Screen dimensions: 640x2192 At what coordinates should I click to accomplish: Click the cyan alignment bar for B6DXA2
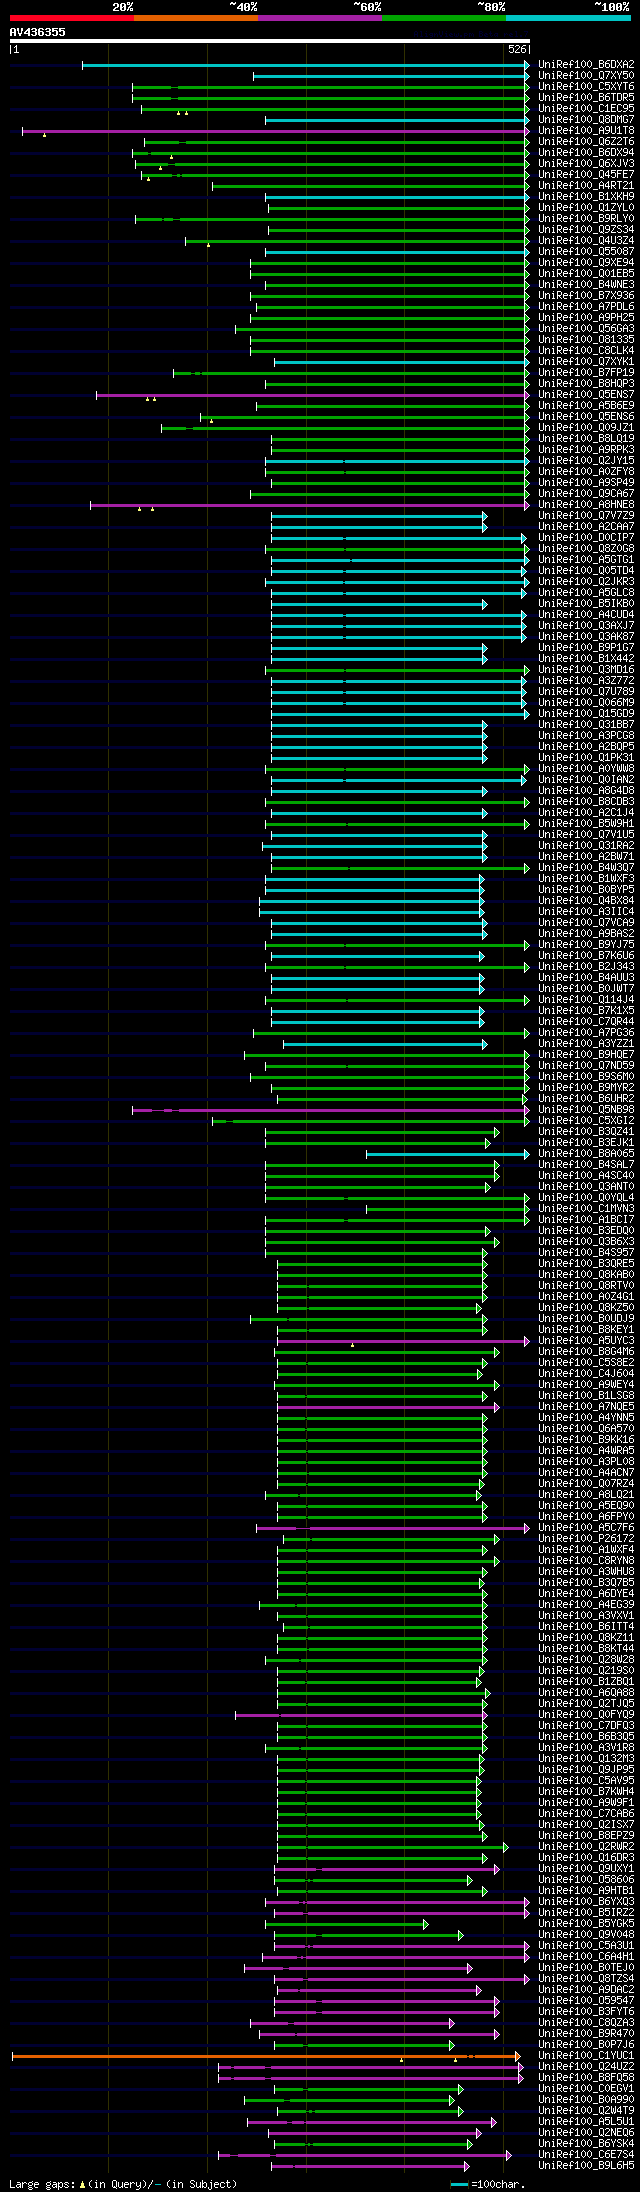pos(305,65)
